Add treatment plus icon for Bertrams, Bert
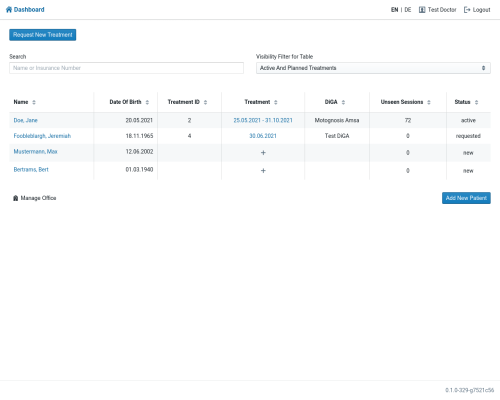 pos(263,171)
